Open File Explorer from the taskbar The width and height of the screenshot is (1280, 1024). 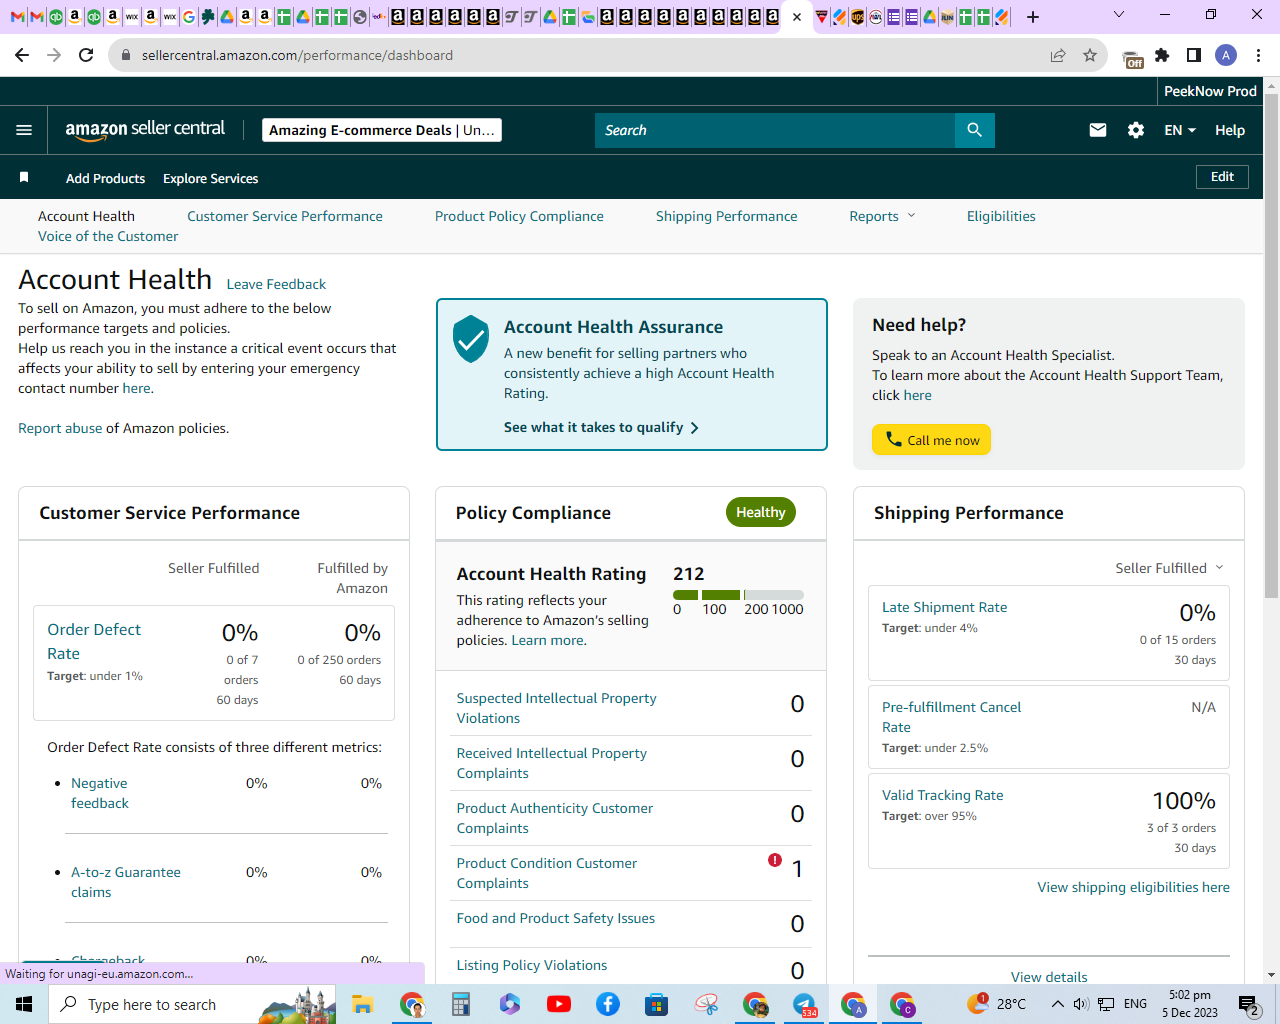click(x=362, y=1004)
